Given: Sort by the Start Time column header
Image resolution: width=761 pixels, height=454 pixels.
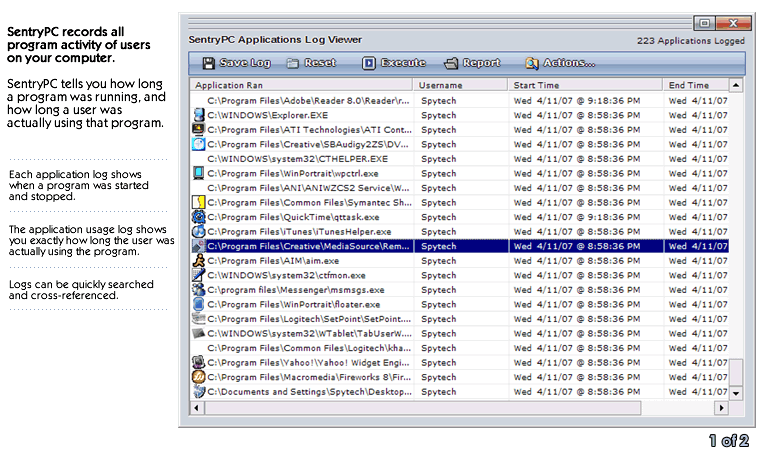Looking at the screenshot, I should (586, 85).
